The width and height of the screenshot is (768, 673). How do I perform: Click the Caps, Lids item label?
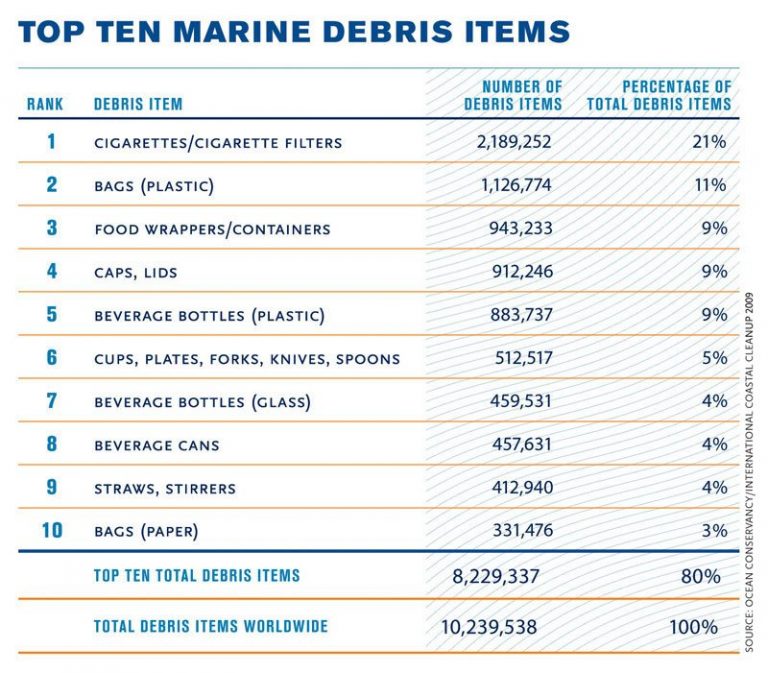[136, 273]
